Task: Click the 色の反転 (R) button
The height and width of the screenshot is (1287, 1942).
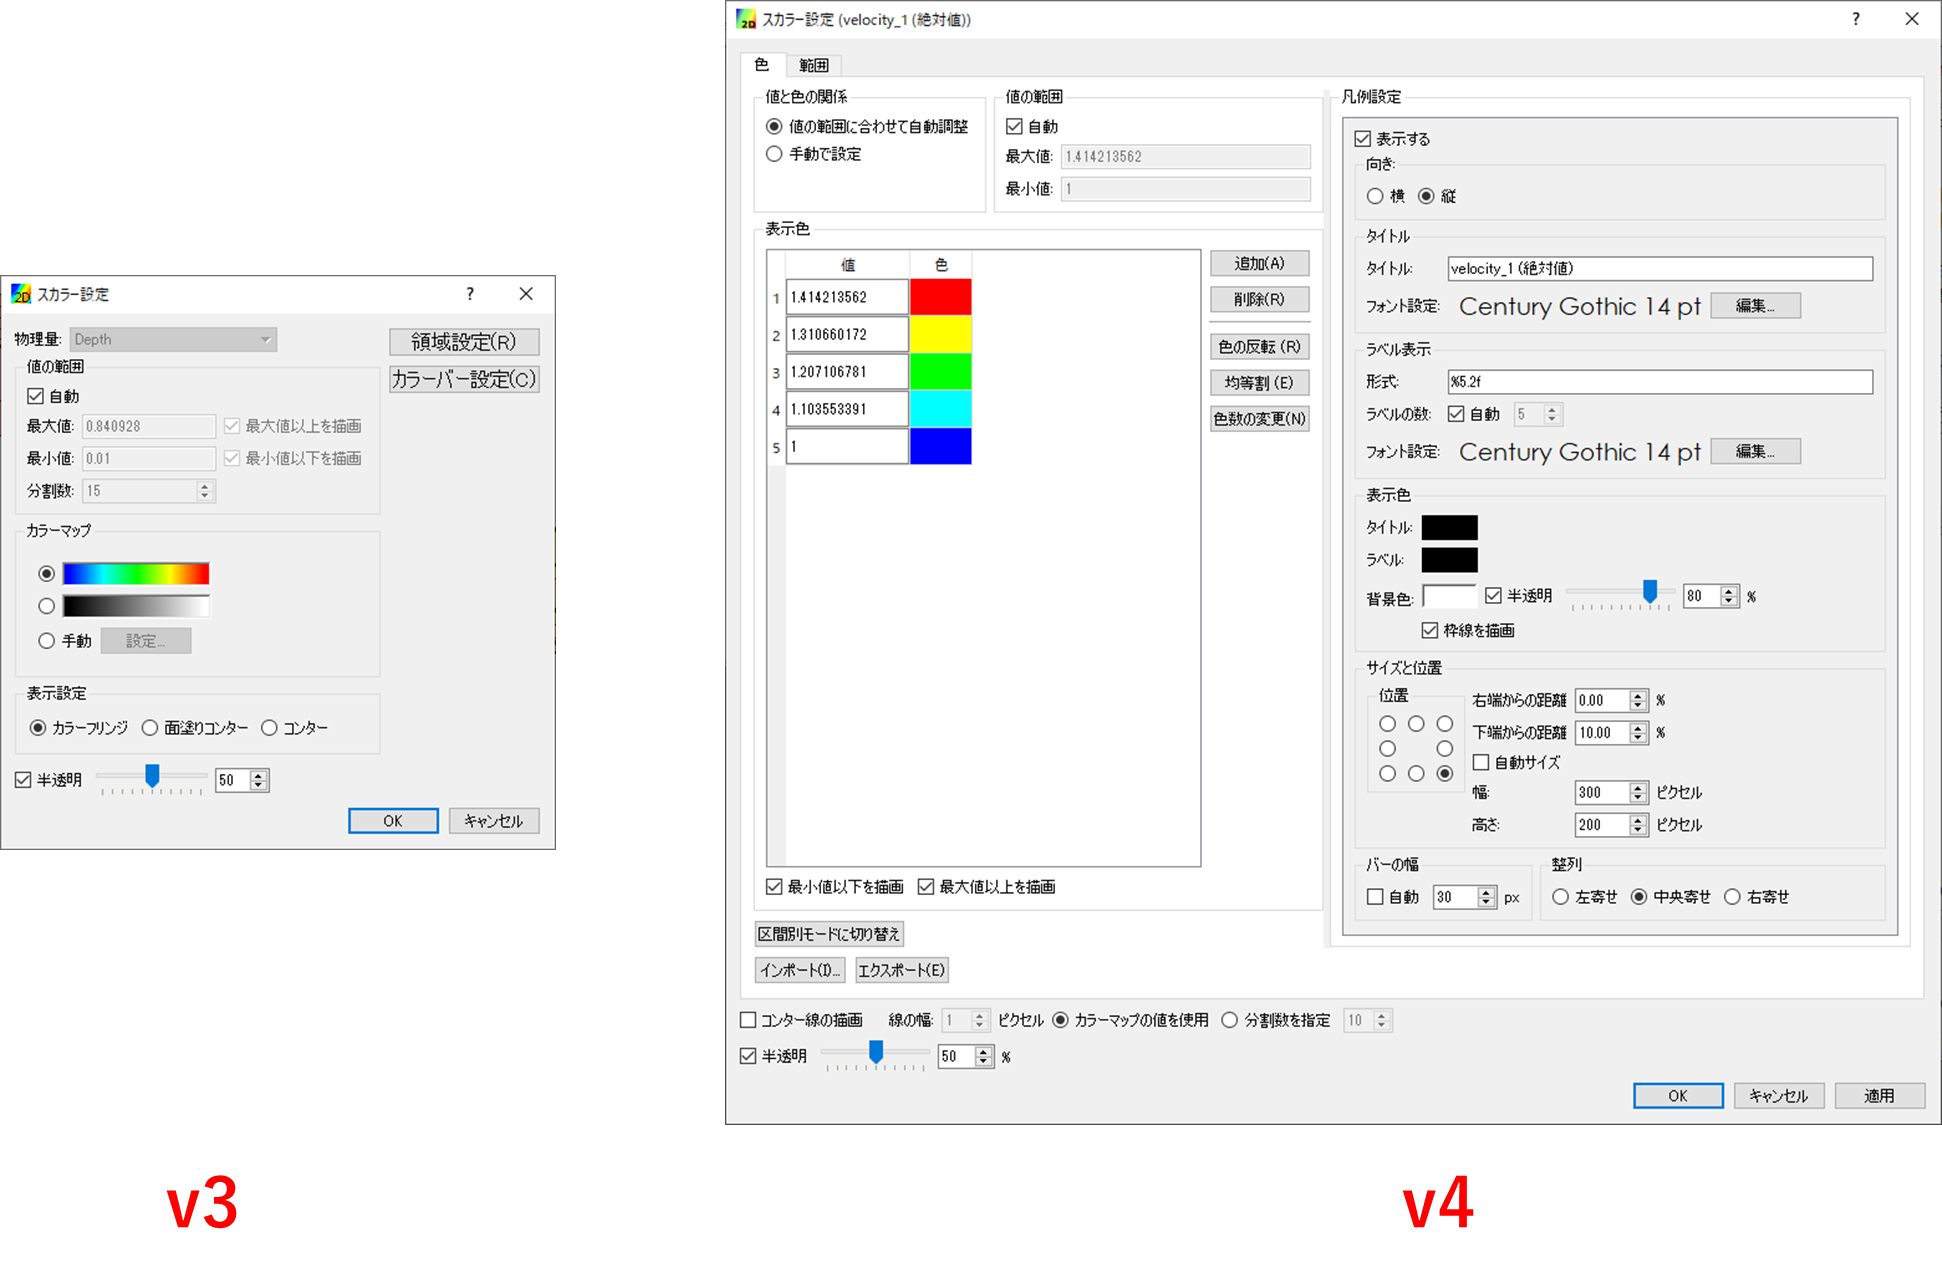Action: (1259, 347)
